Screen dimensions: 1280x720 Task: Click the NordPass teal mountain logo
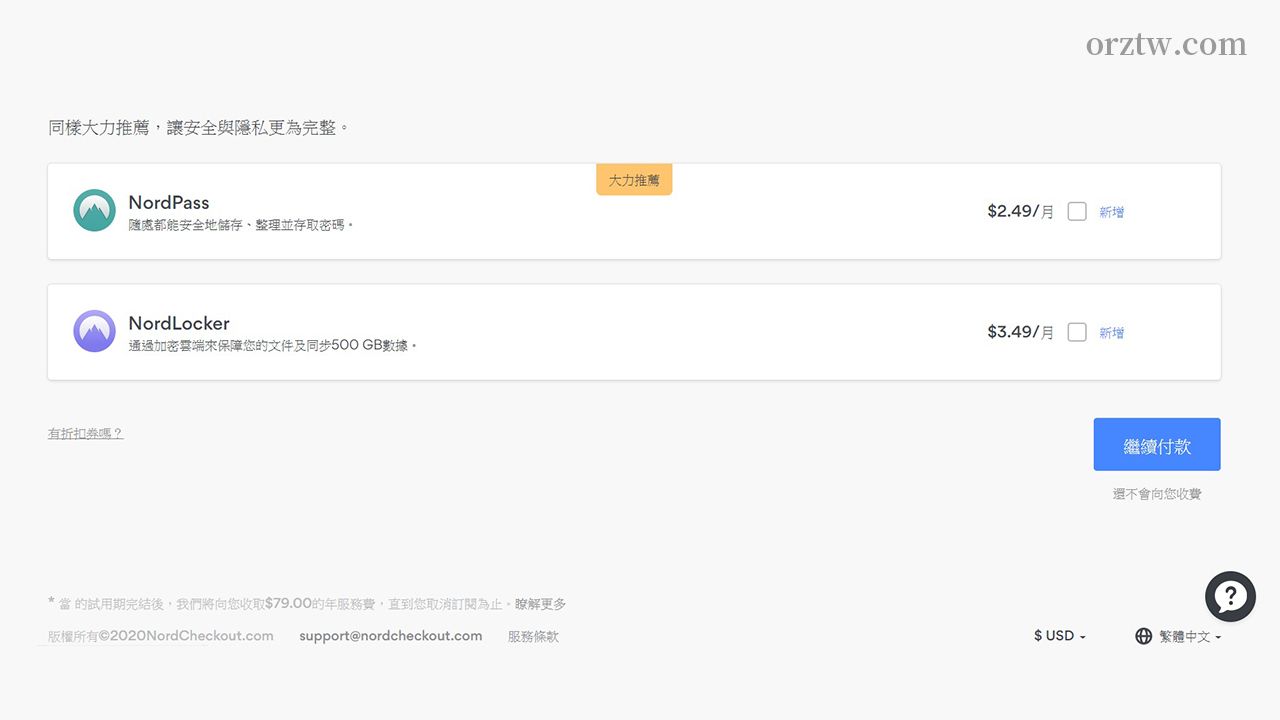click(x=95, y=211)
